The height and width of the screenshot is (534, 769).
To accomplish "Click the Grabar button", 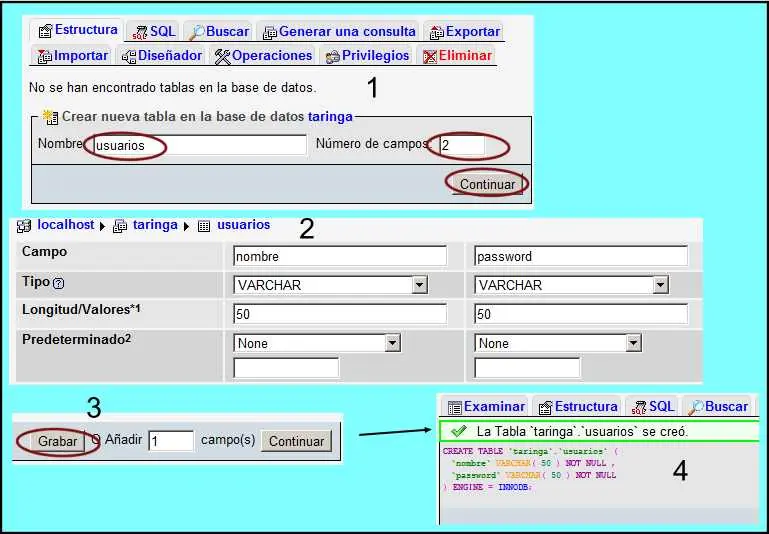I will (x=57, y=441).
